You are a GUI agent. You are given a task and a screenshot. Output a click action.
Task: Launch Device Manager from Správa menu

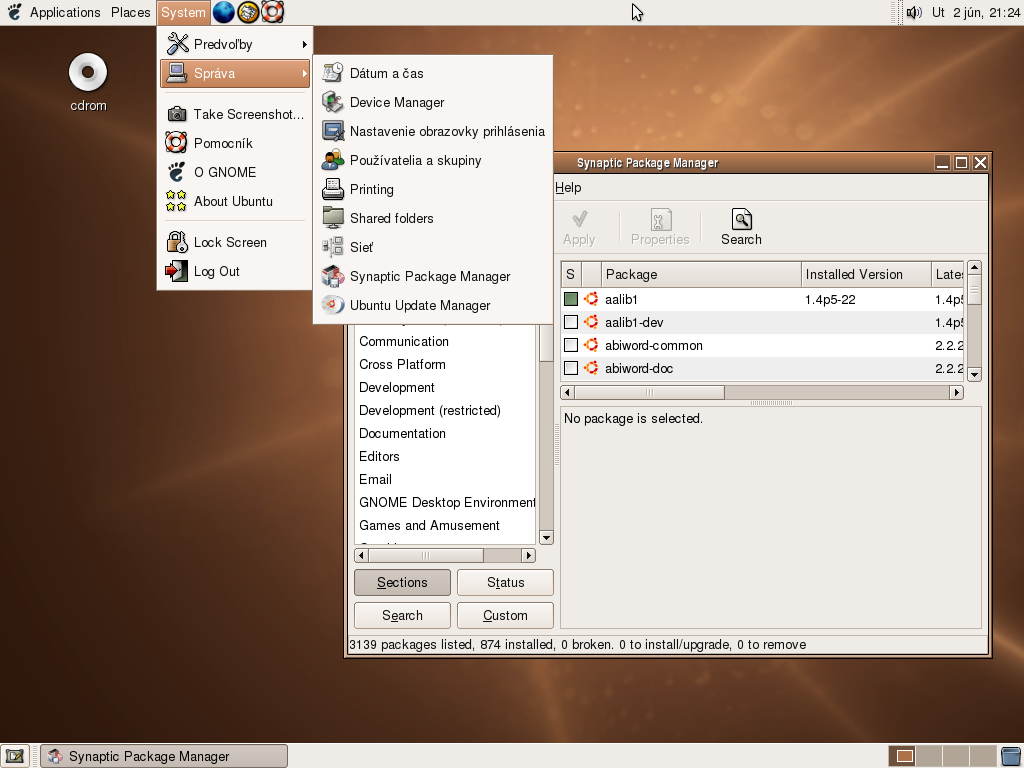432,103
